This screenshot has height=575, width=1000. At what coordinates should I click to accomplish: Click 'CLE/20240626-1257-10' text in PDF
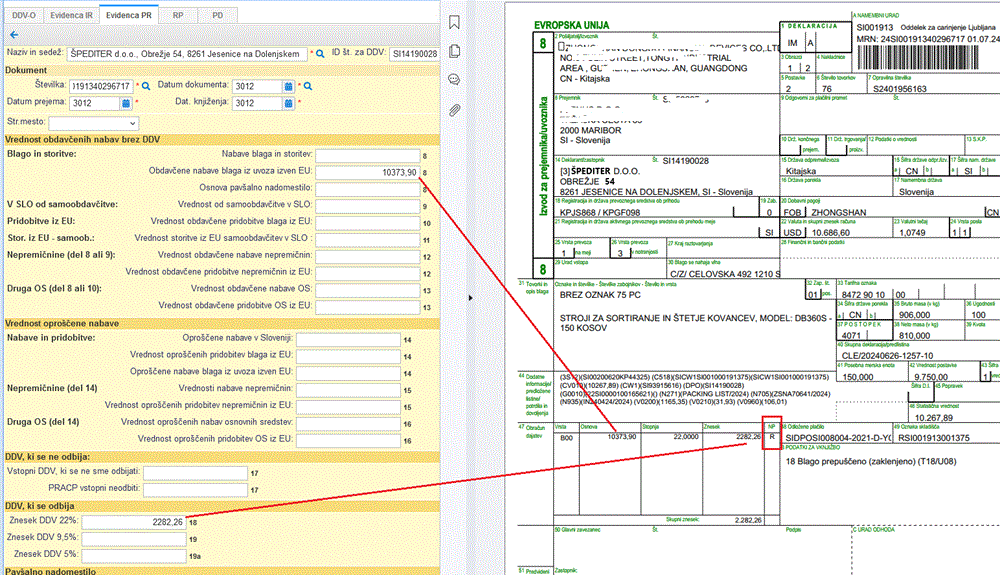coord(887,356)
